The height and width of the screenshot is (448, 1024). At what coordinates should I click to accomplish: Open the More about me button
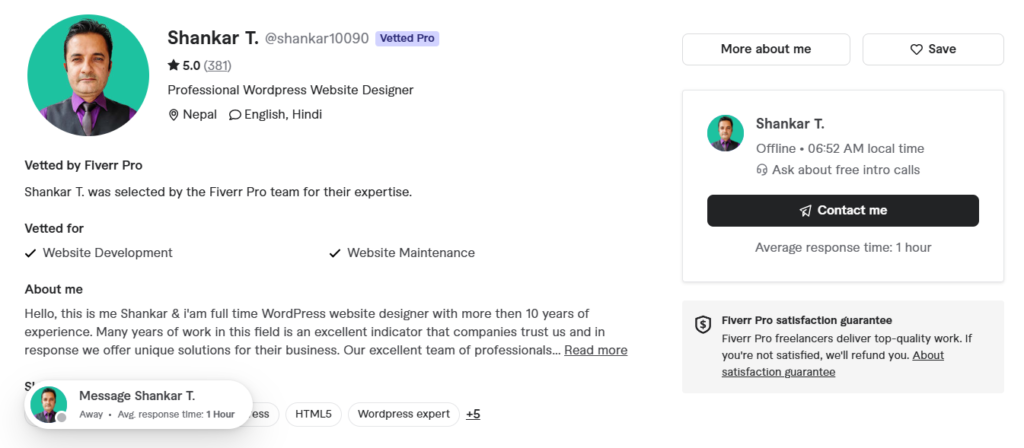766,49
